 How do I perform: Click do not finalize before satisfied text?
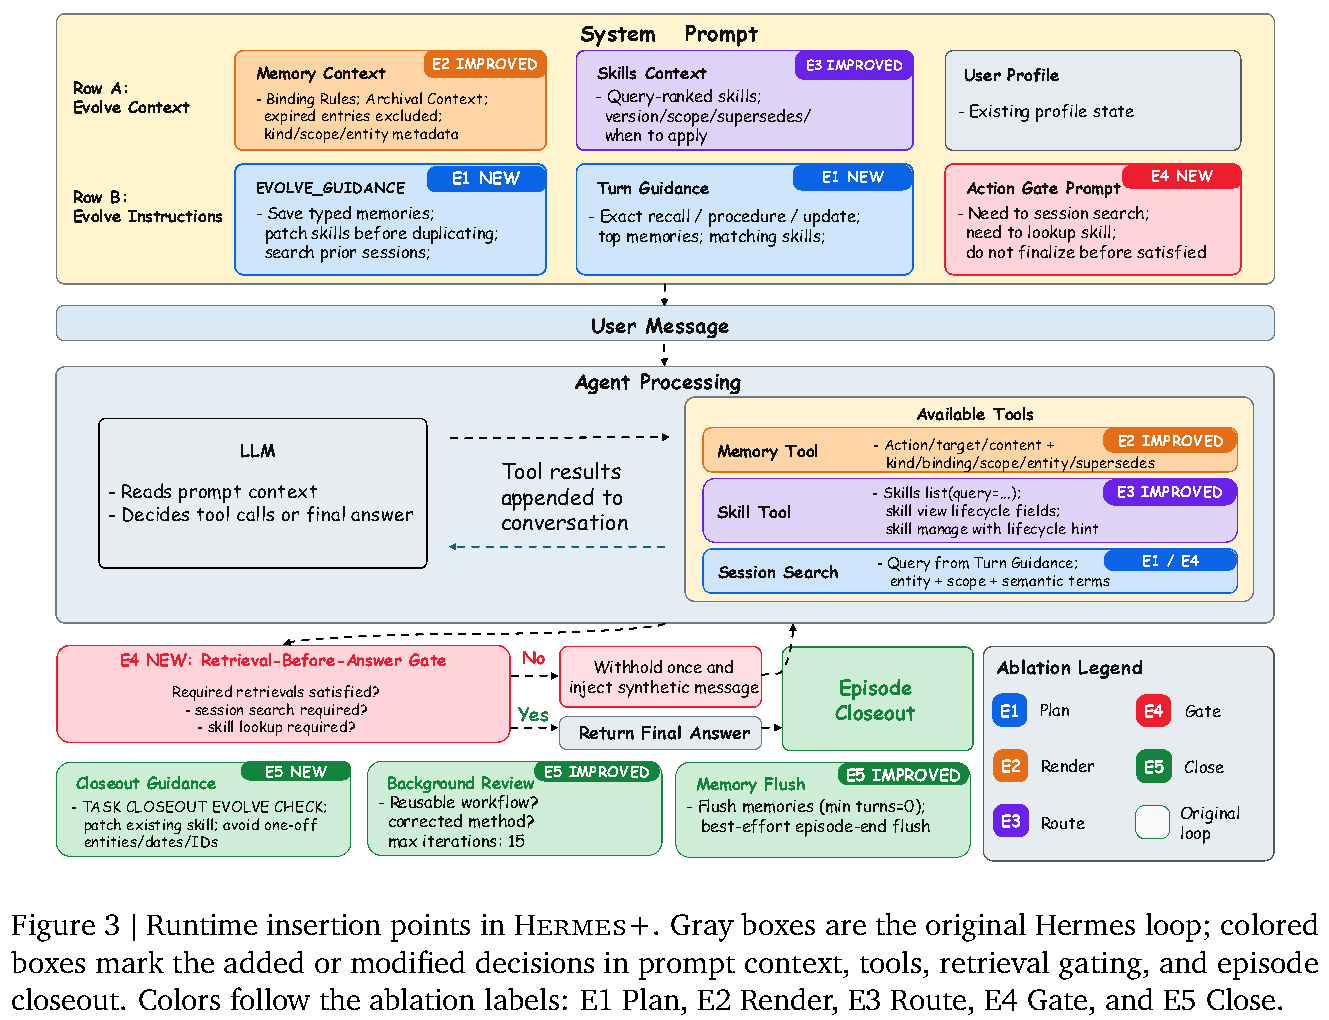[1086, 252]
